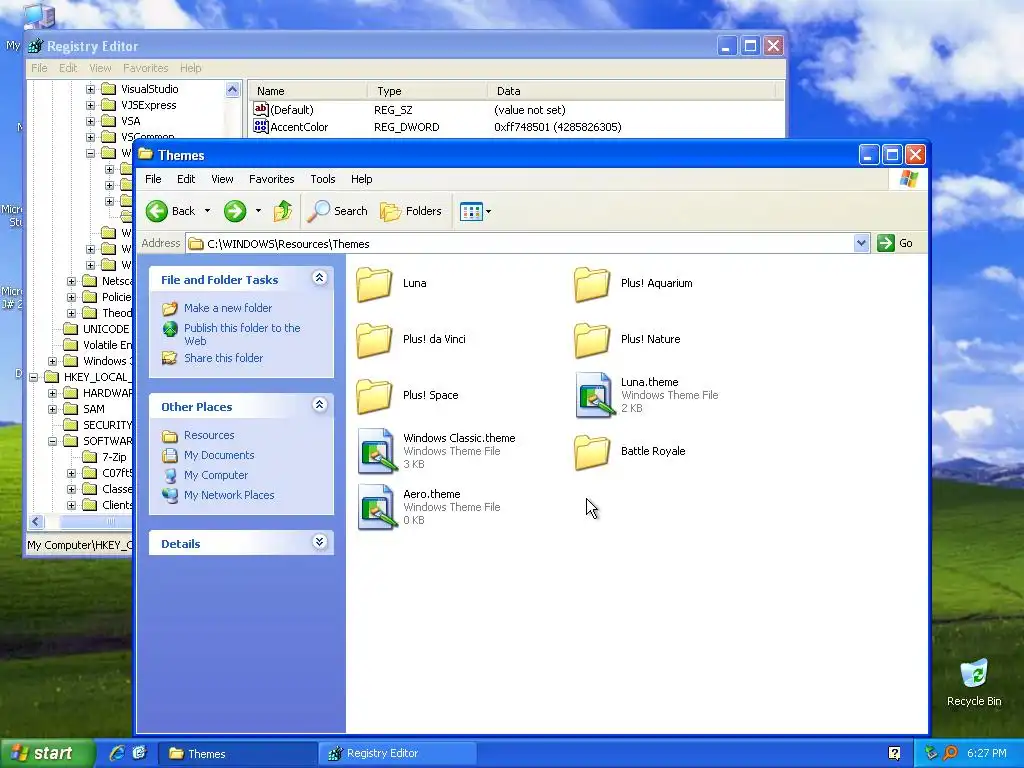Screen dimensions: 1024x768
Task: Expand the VJSExpress registry key
Action: click(90, 105)
